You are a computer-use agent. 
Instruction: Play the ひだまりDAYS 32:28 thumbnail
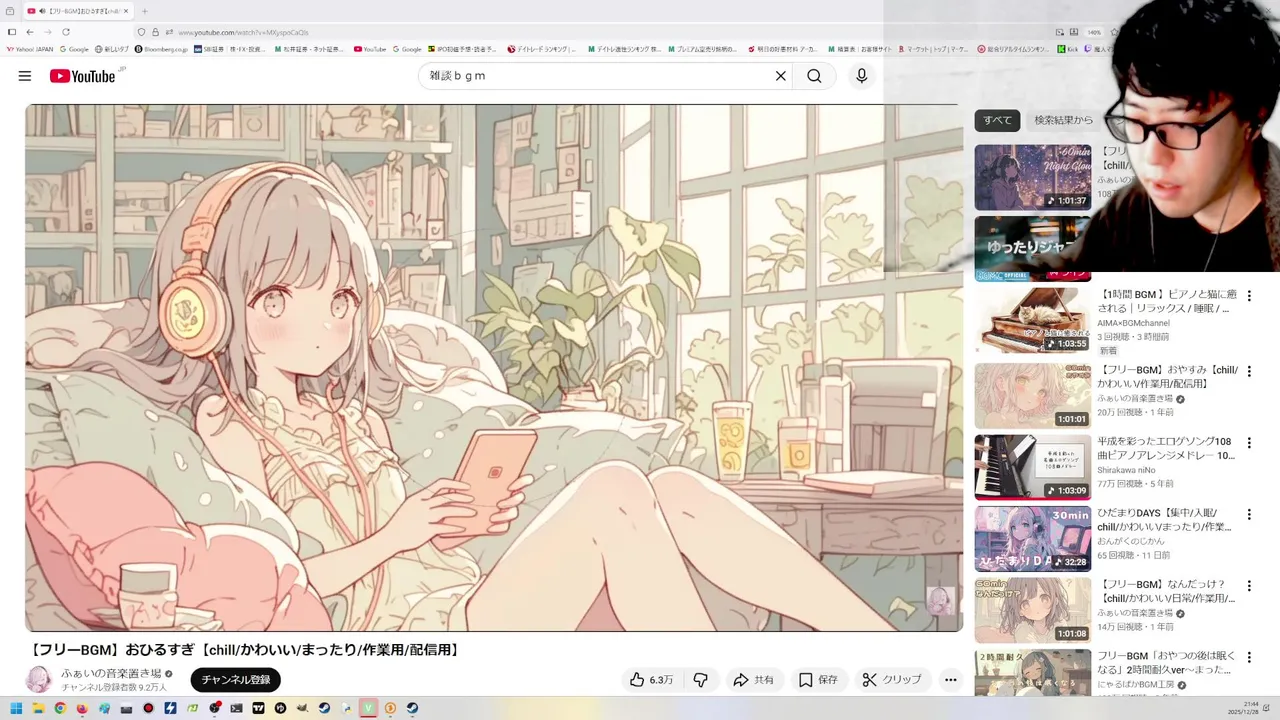tap(1033, 538)
